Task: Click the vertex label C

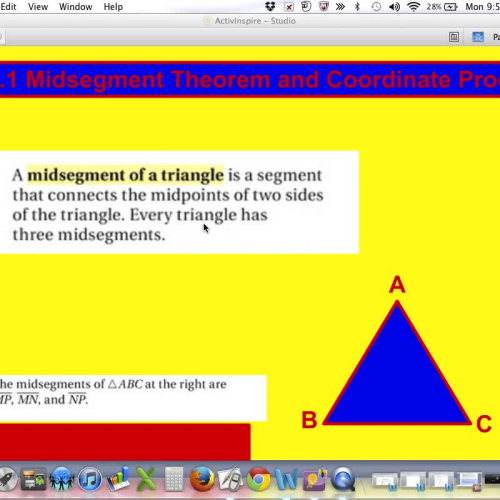Action: coord(484,423)
